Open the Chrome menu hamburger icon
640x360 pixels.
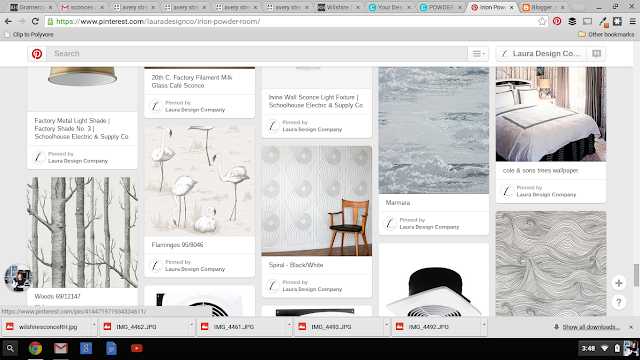[x=632, y=21]
